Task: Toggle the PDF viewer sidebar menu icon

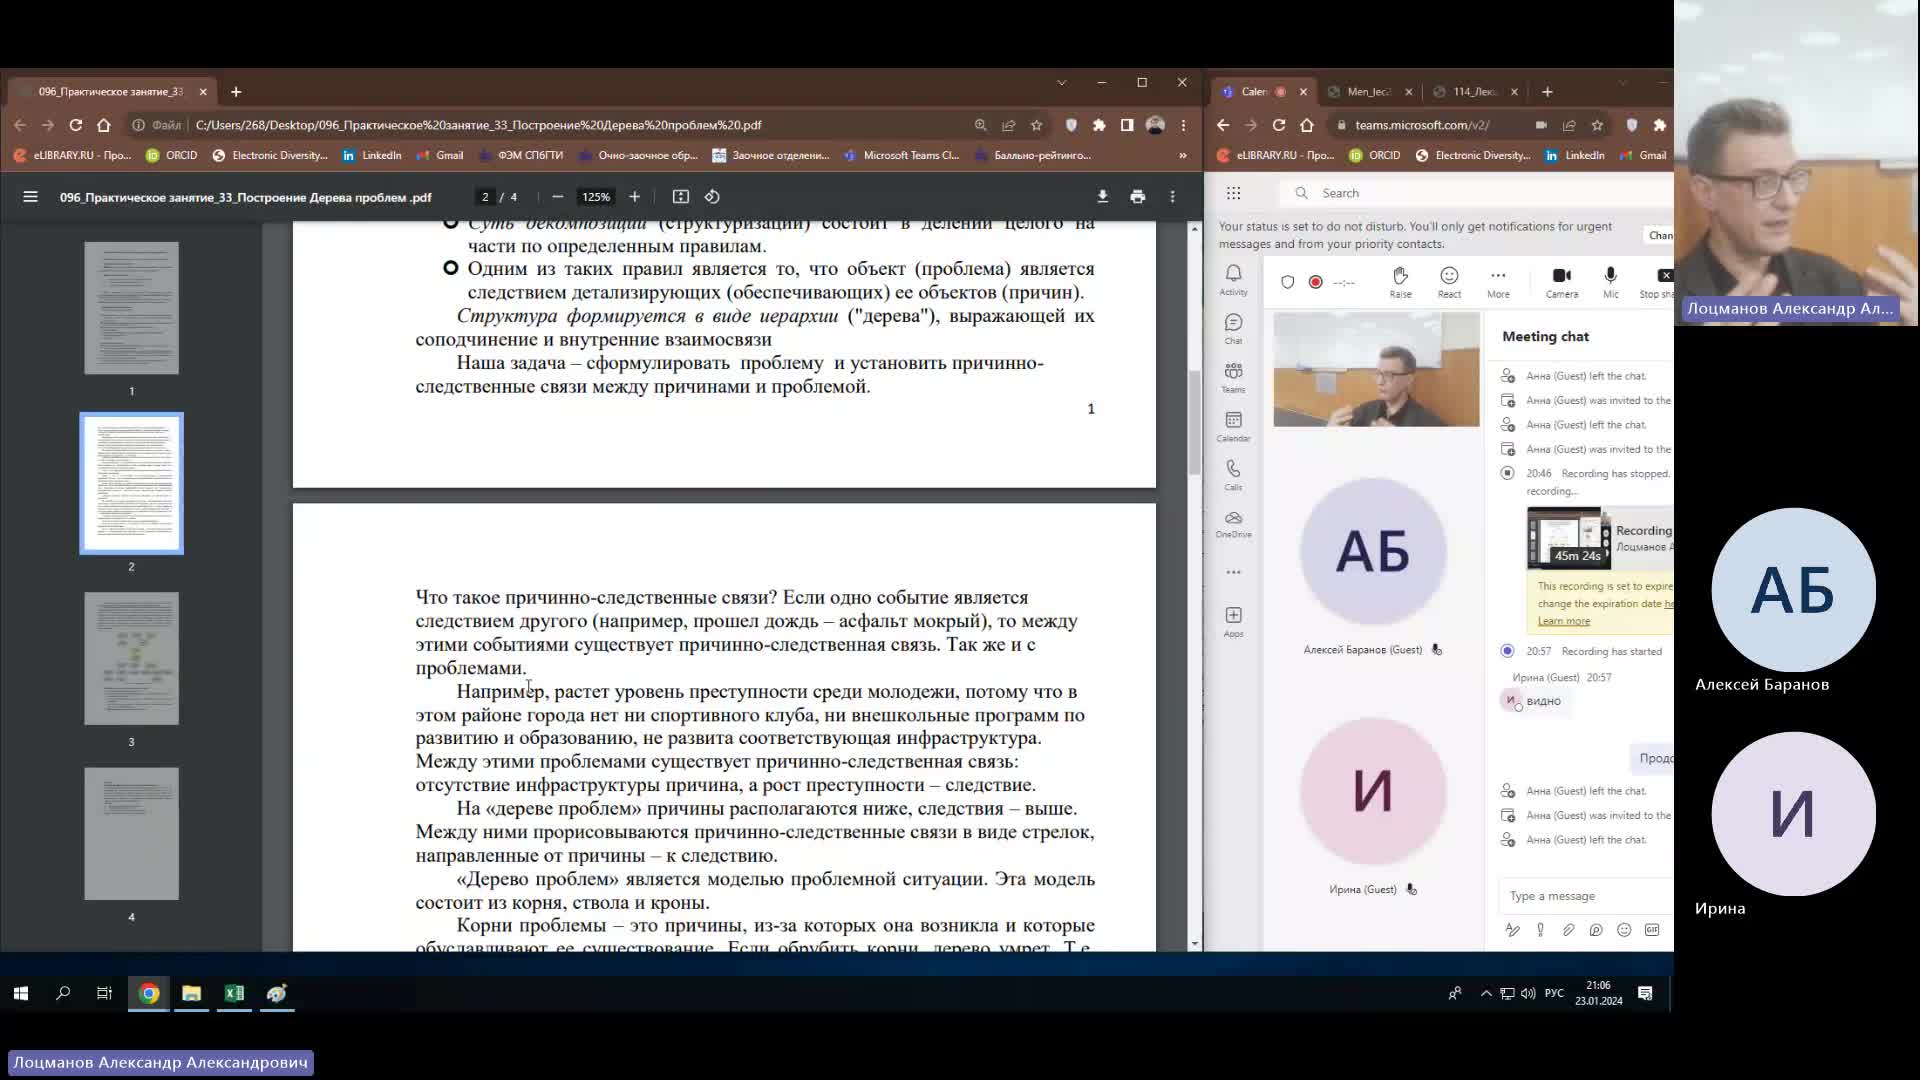Action: (30, 197)
